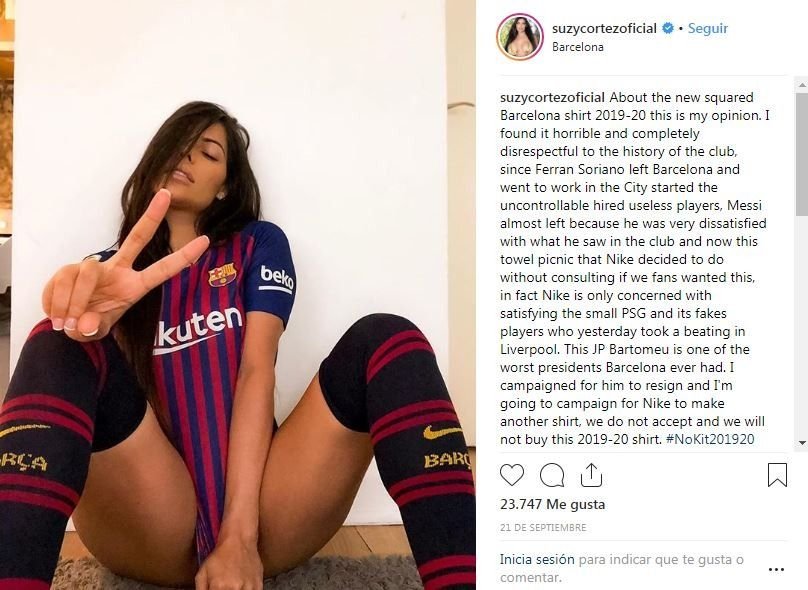Screen dimensions: 808x590
Task: Follow the account with Seguir
Action: pyautogui.click(x=708, y=28)
